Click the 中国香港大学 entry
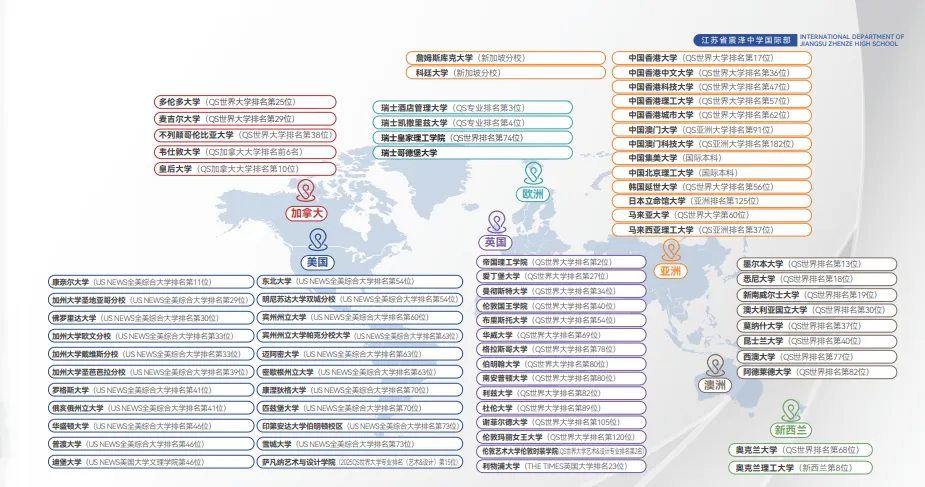The image size is (925, 487). (711, 58)
